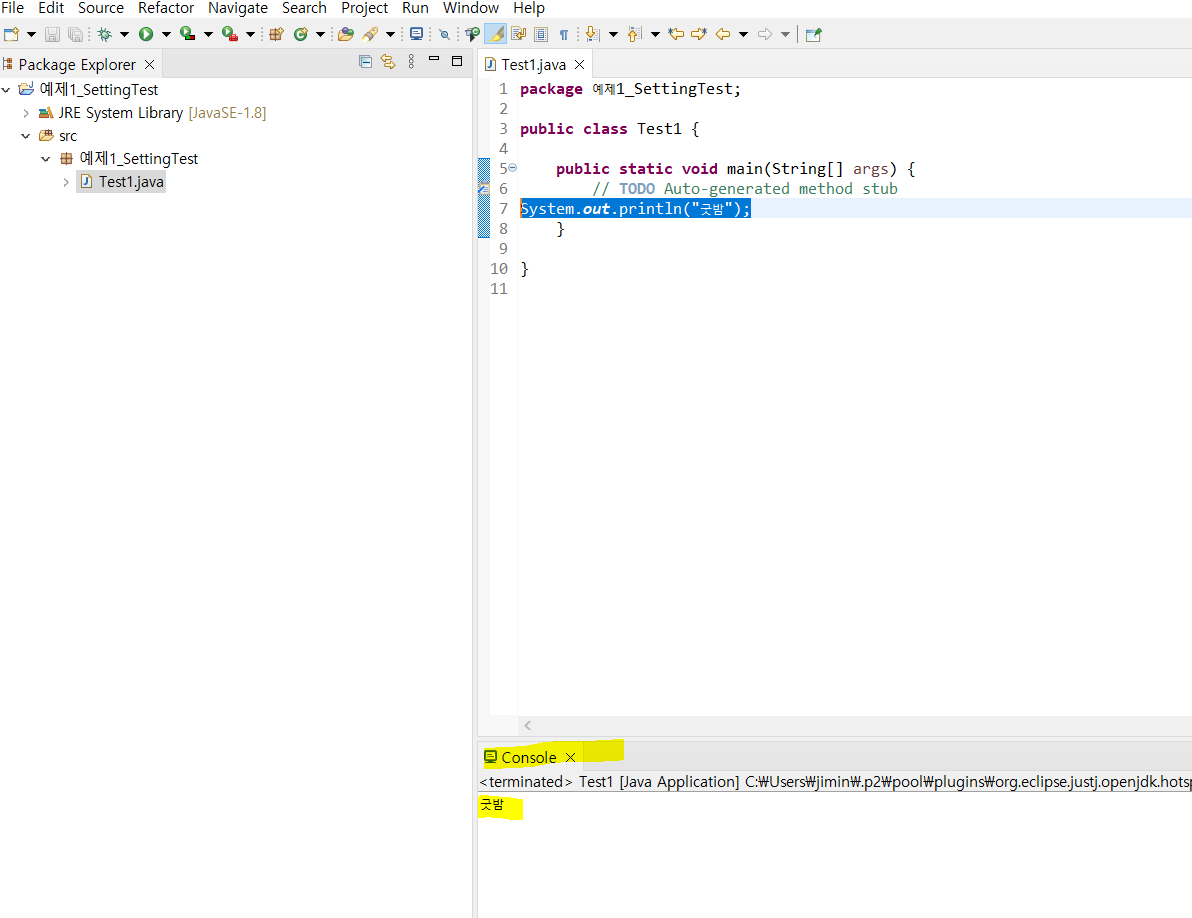Click the Next Annotation arrow icon
The height and width of the screenshot is (918, 1192).
(x=593, y=34)
